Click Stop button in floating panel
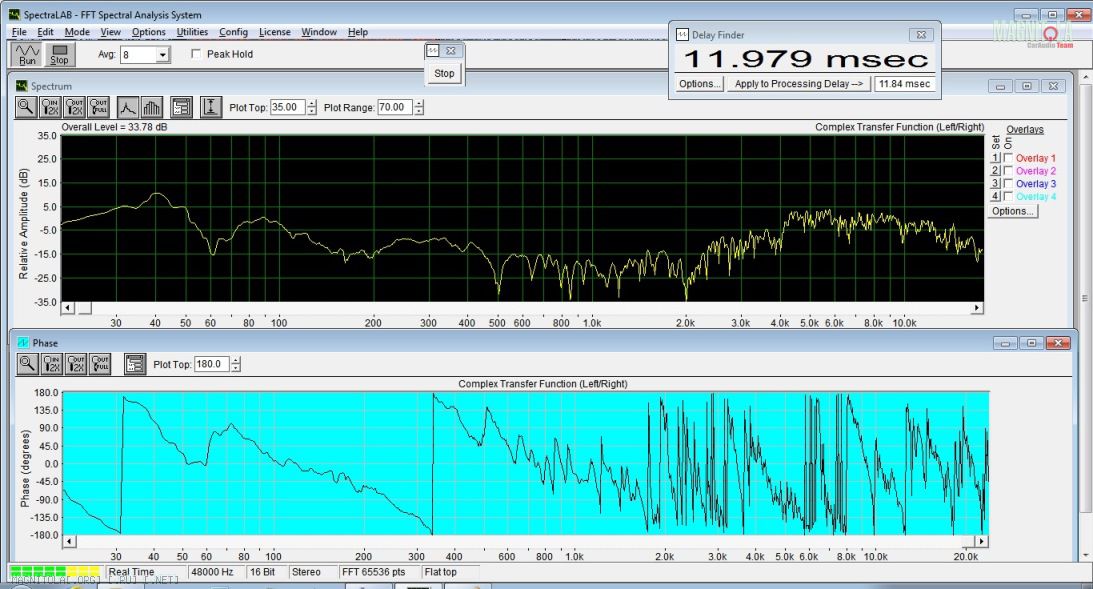Image resolution: width=1093 pixels, height=589 pixels. pos(444,73)
